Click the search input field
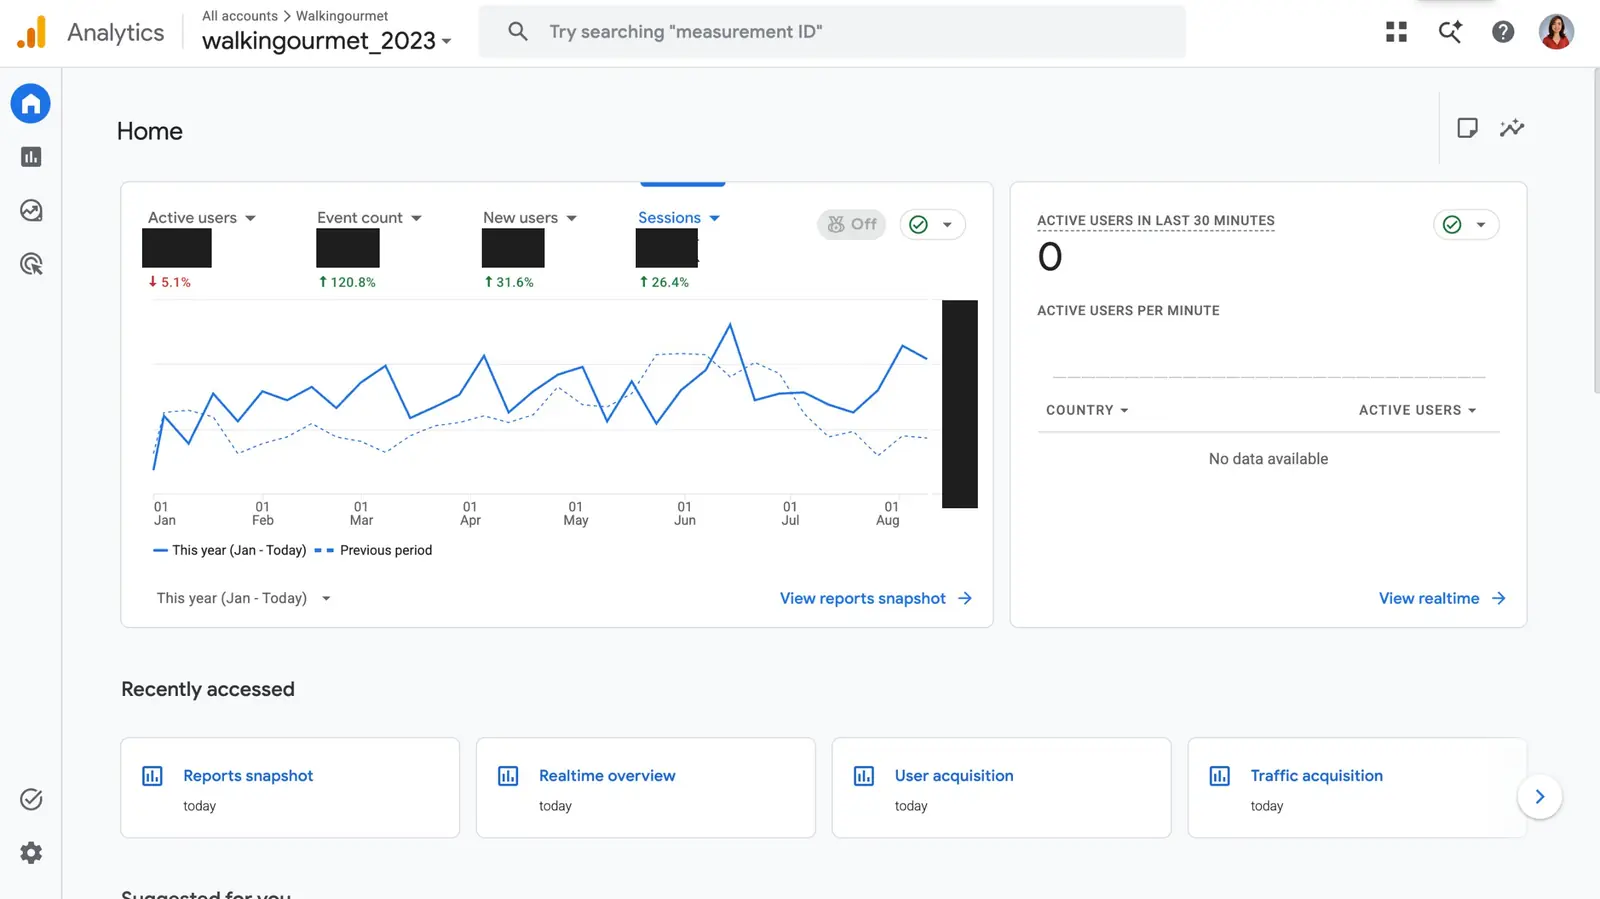Image resolution: width=1600 pixels, height=899 pixels. click(x=832, y=32)
